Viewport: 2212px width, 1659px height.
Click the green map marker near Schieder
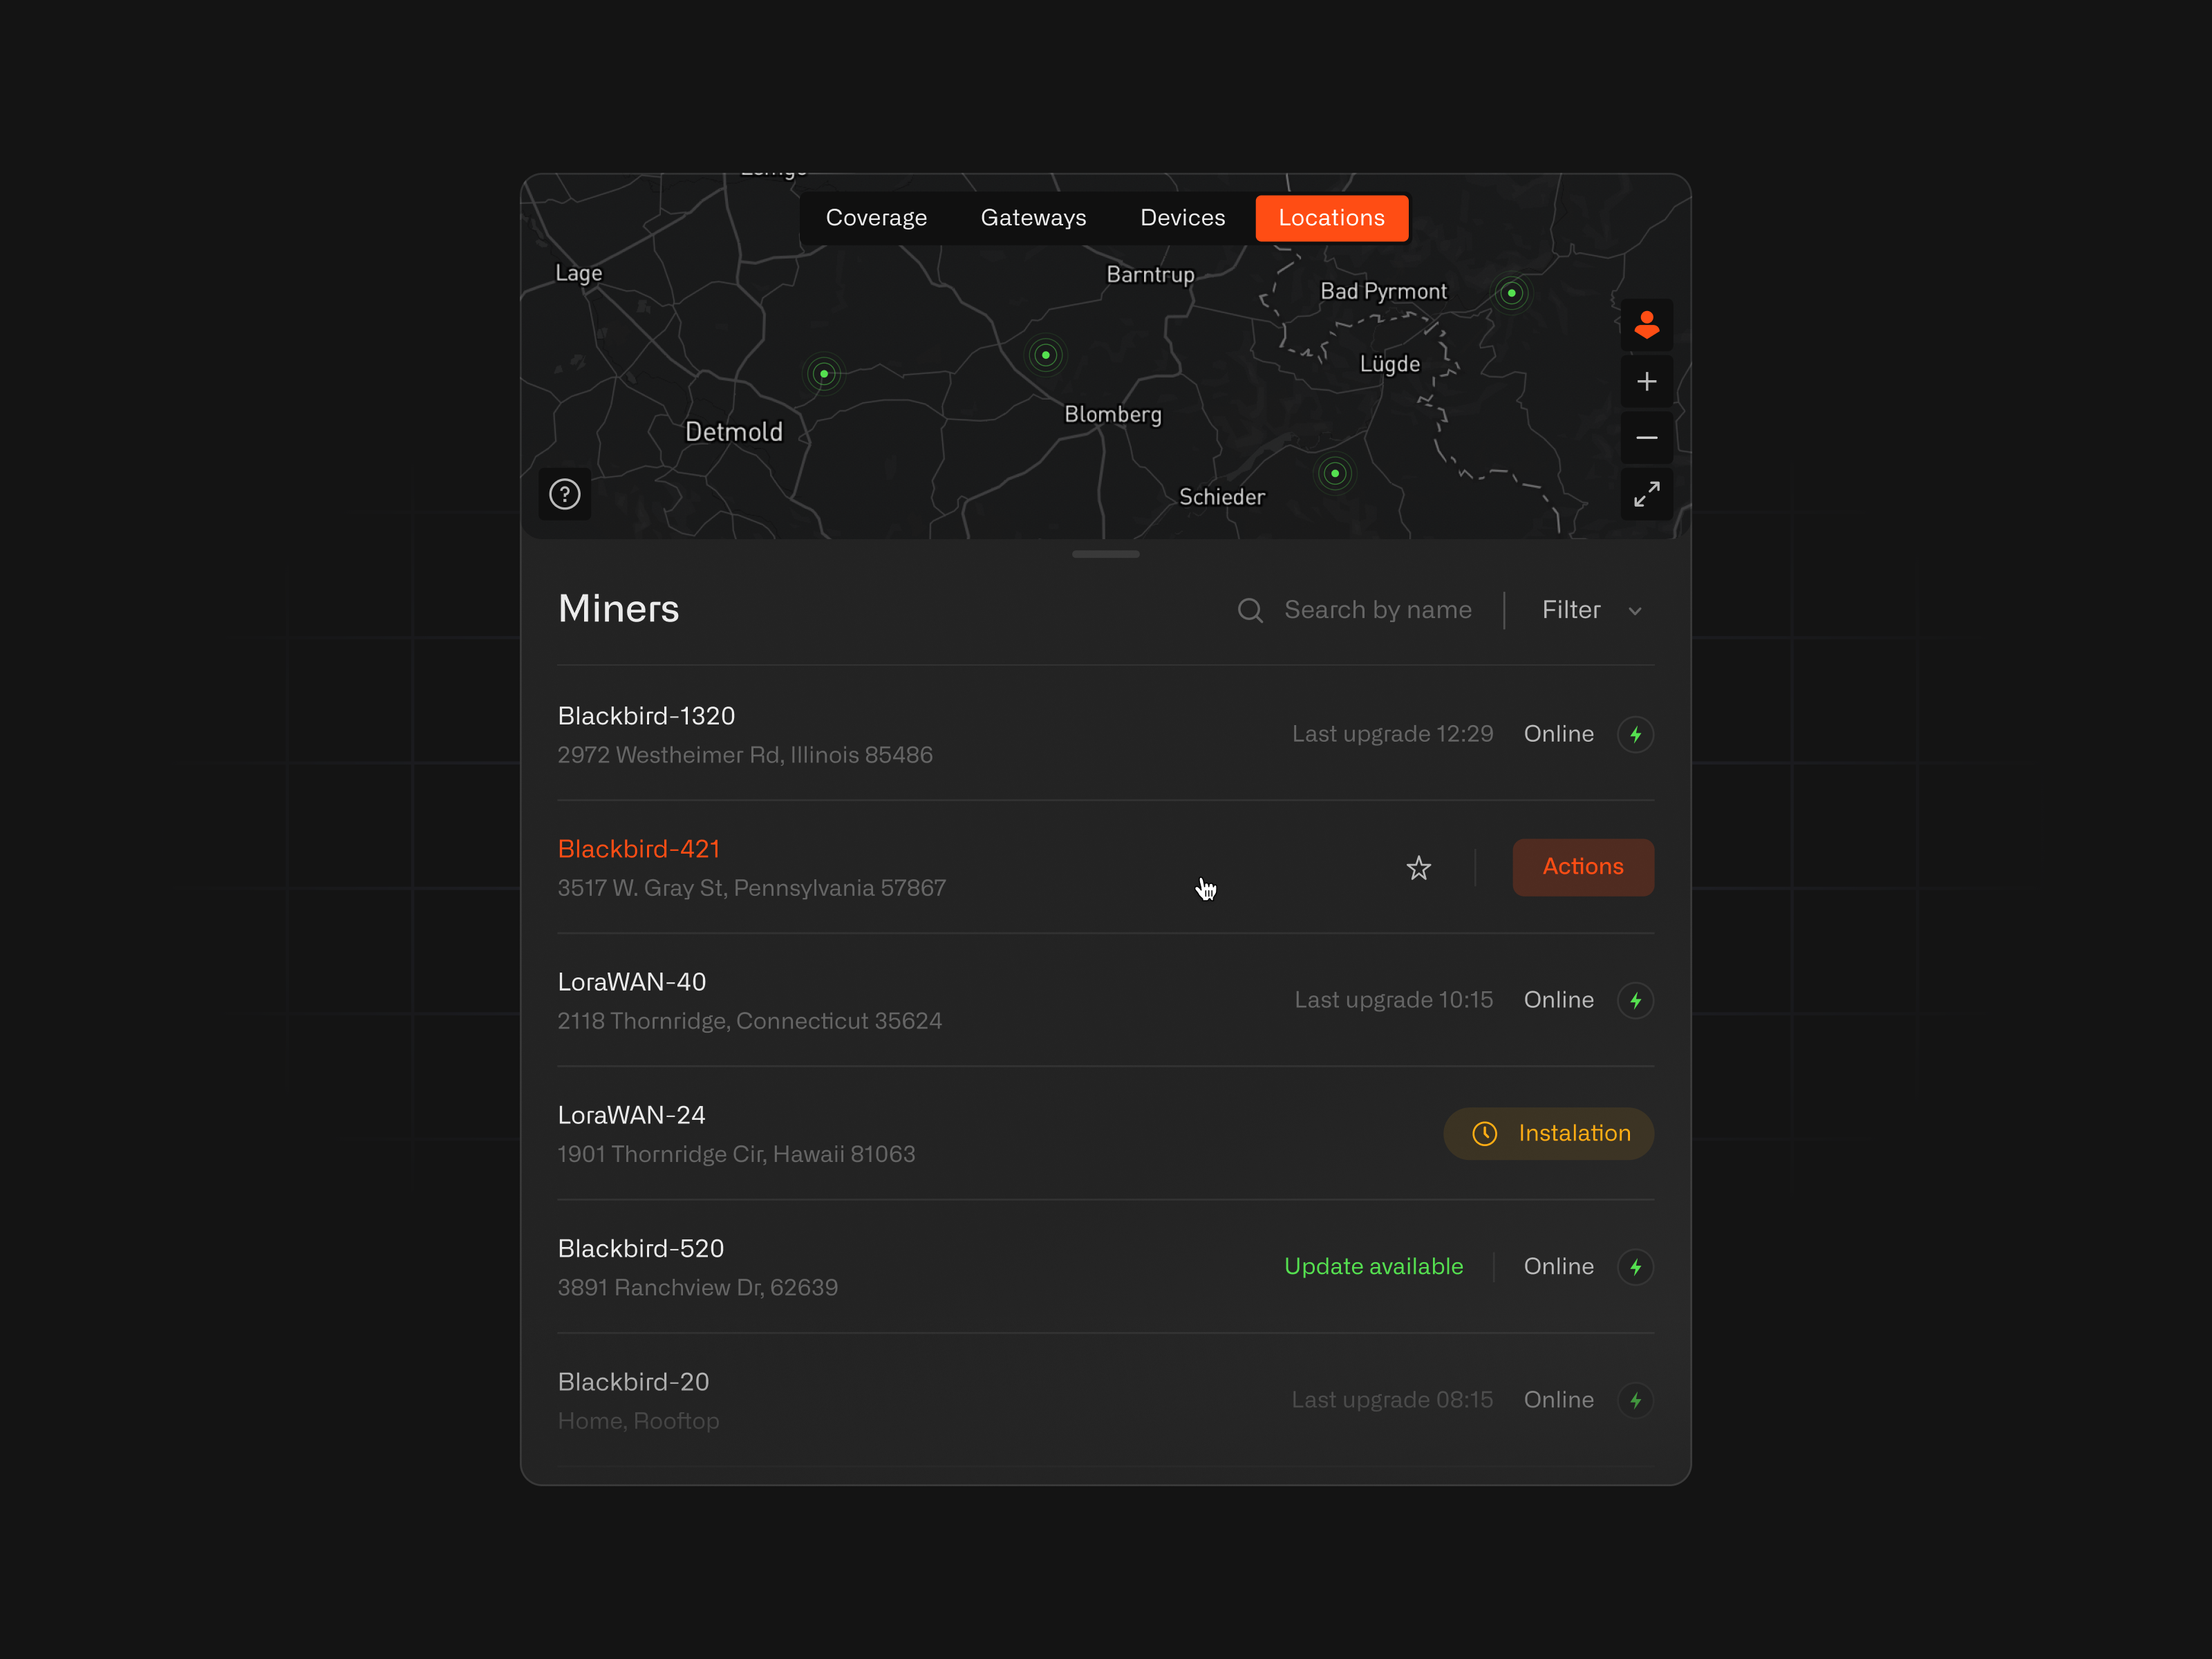[1335, 473]
